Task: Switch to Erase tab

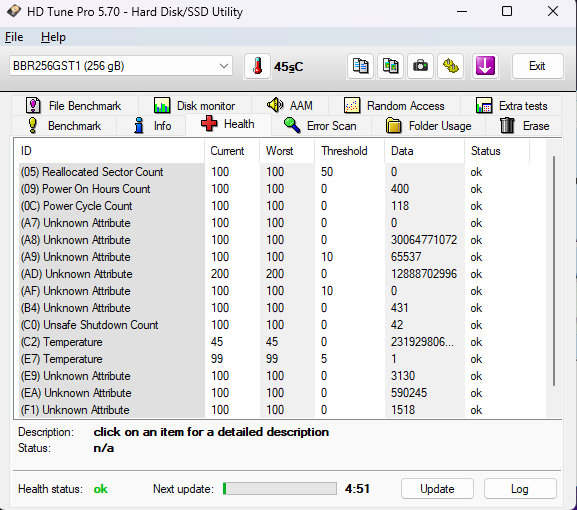Action: tap(524, 125)
